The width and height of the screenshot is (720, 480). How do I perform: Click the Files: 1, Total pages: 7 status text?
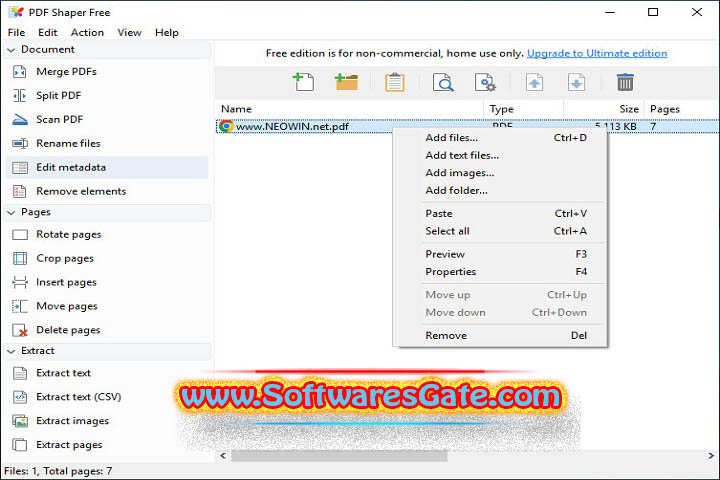(58, 471)
